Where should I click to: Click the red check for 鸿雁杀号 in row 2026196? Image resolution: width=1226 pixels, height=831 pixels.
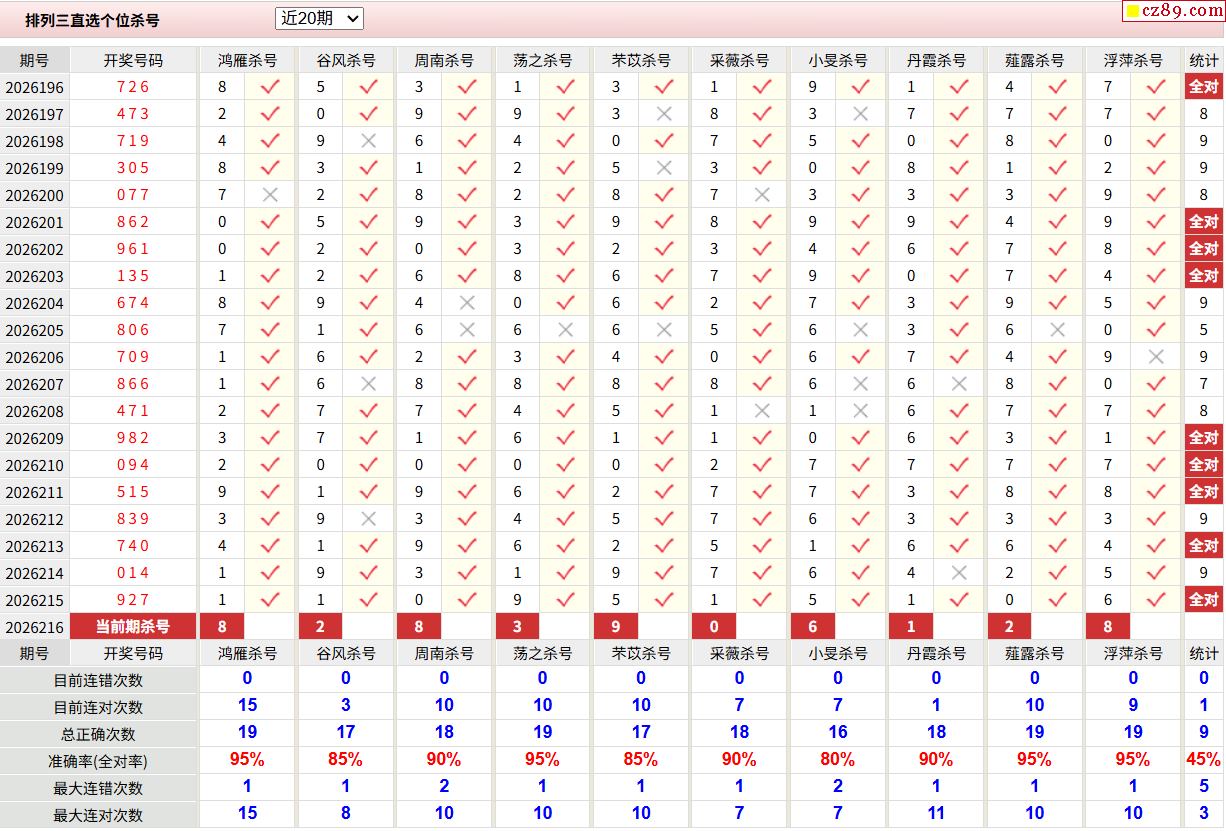(270, 87)
